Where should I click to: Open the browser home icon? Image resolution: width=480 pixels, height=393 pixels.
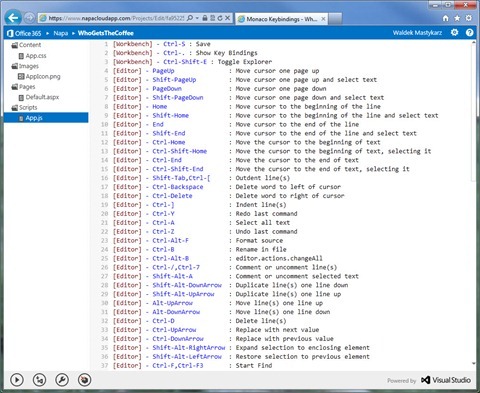(x=446, y=18)
